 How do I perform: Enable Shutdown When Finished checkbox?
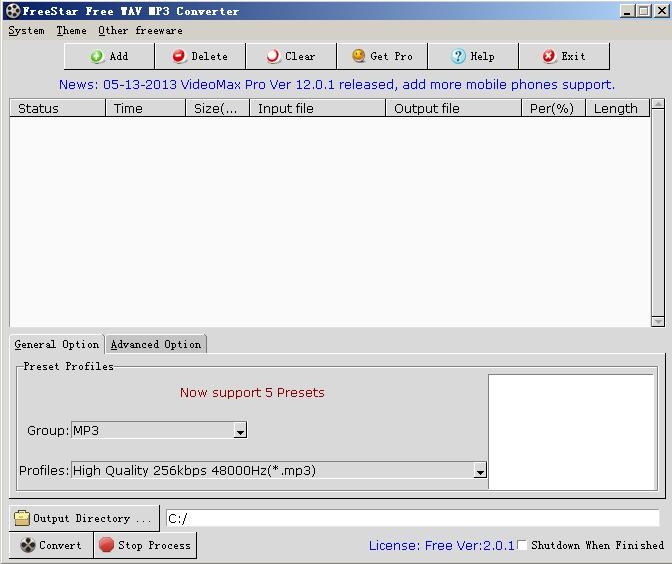point(522,545)
